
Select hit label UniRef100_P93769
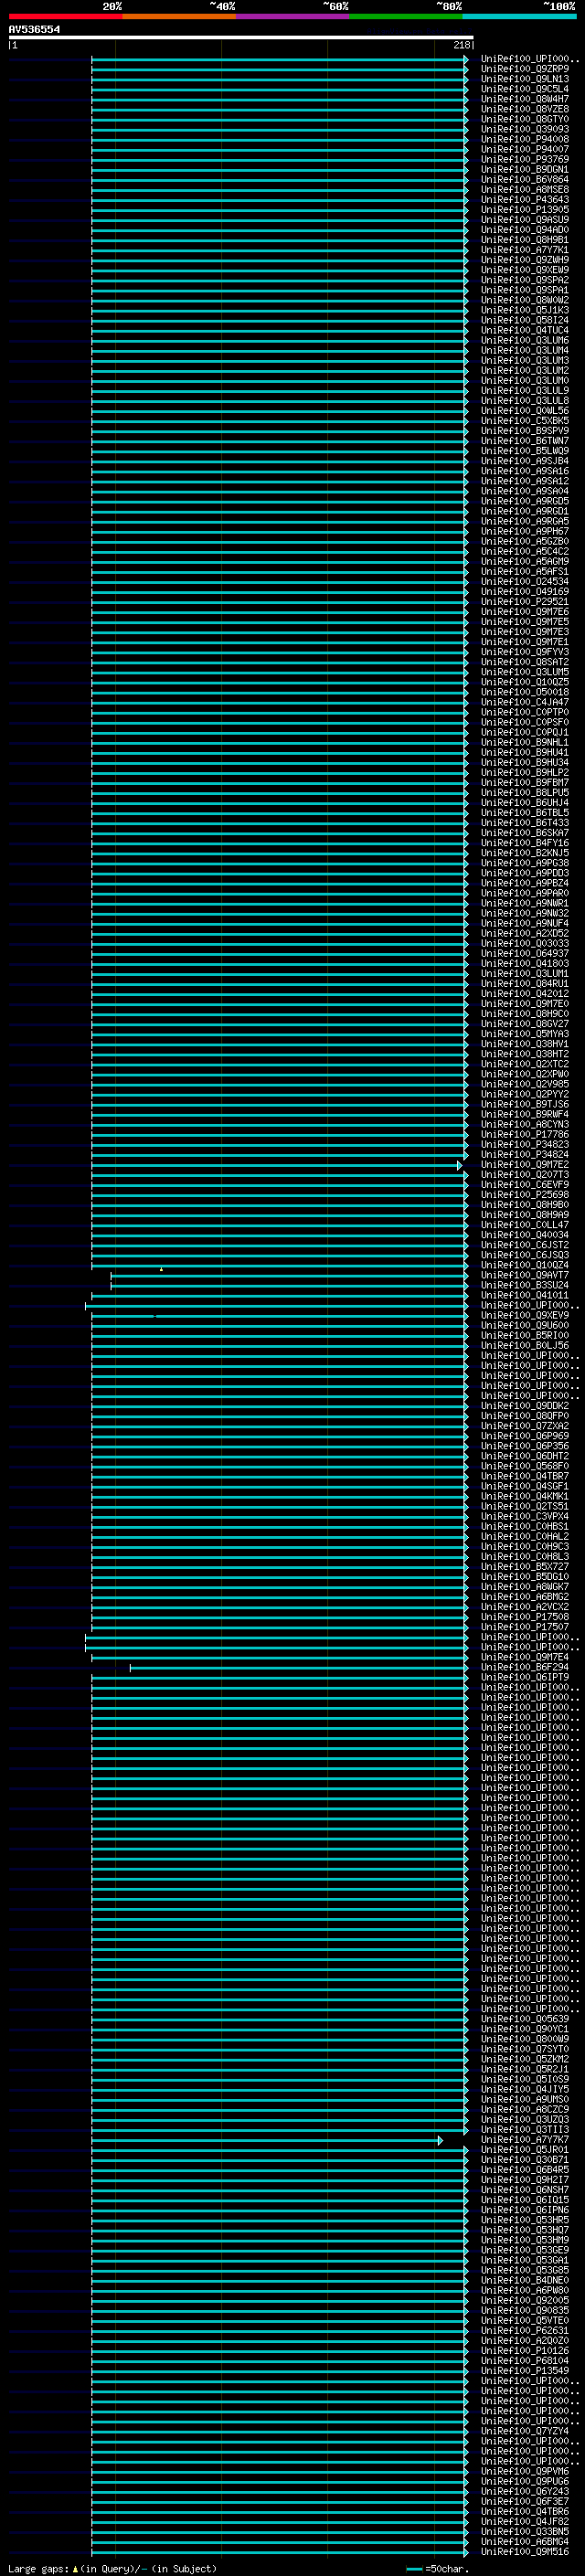tap(525, 159)
